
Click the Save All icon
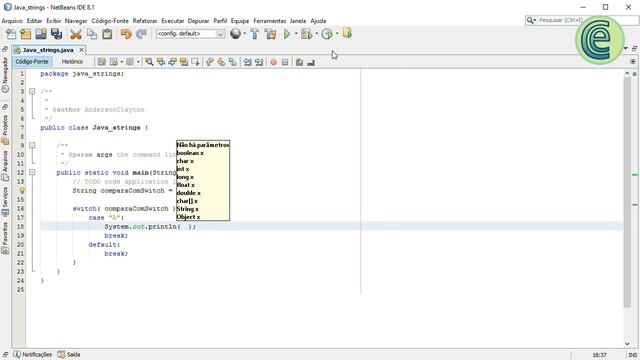56,34
